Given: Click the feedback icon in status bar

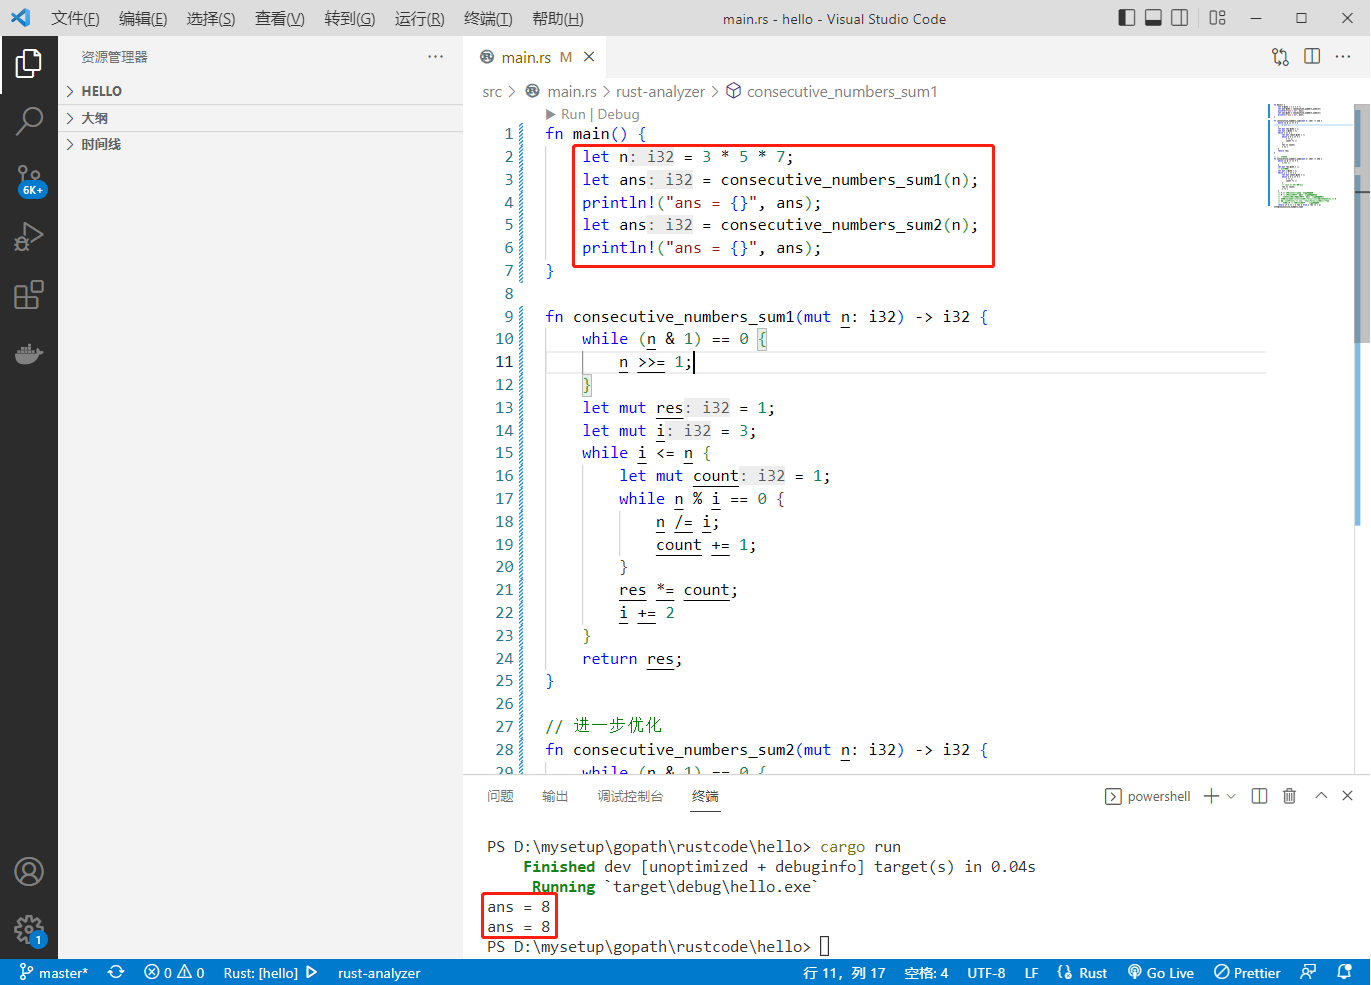Looking at the screenshot, I should [x=1308, y=973].
